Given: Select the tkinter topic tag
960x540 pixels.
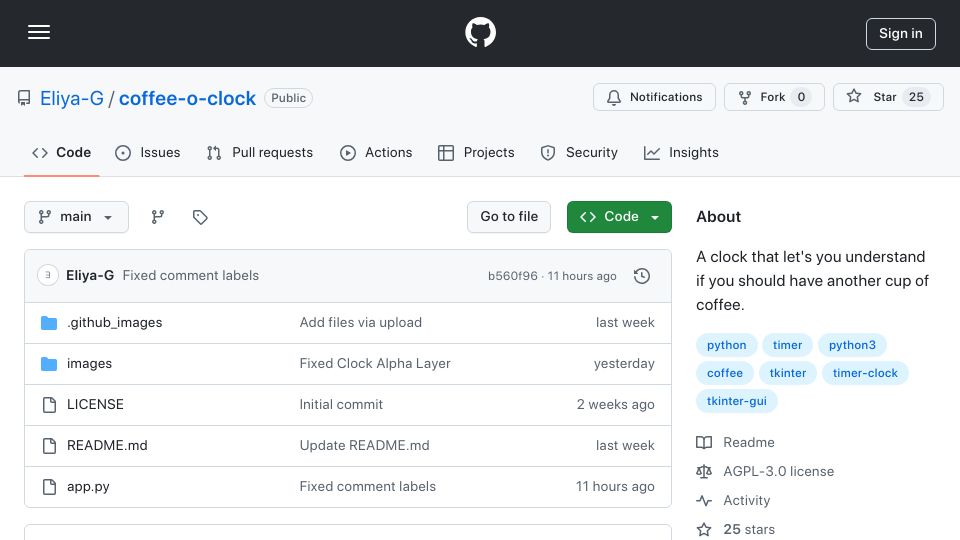Looking at the screenshot, I should pos(788,373).
